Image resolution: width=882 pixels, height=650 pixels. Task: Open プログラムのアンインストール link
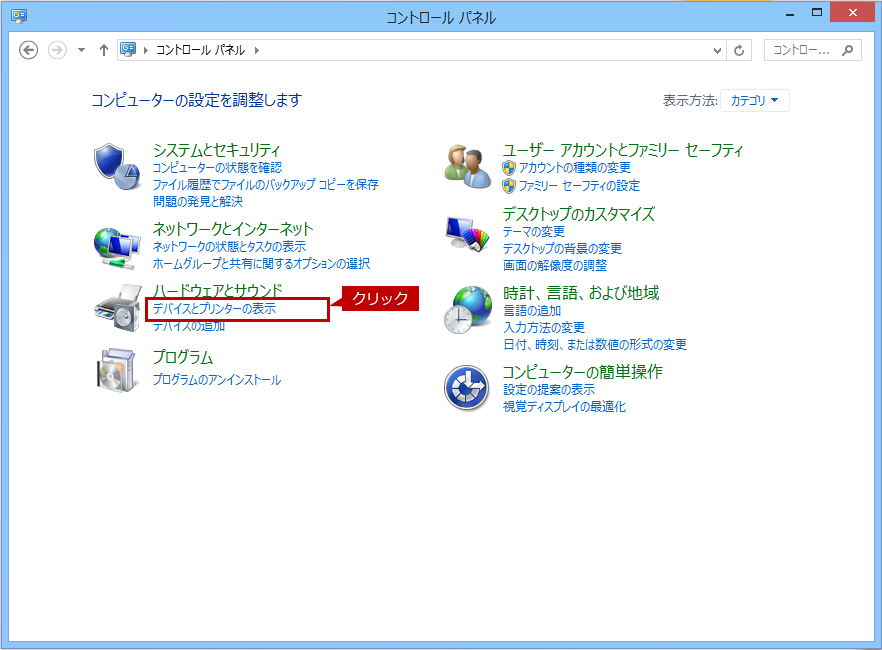tap(216, 380)
